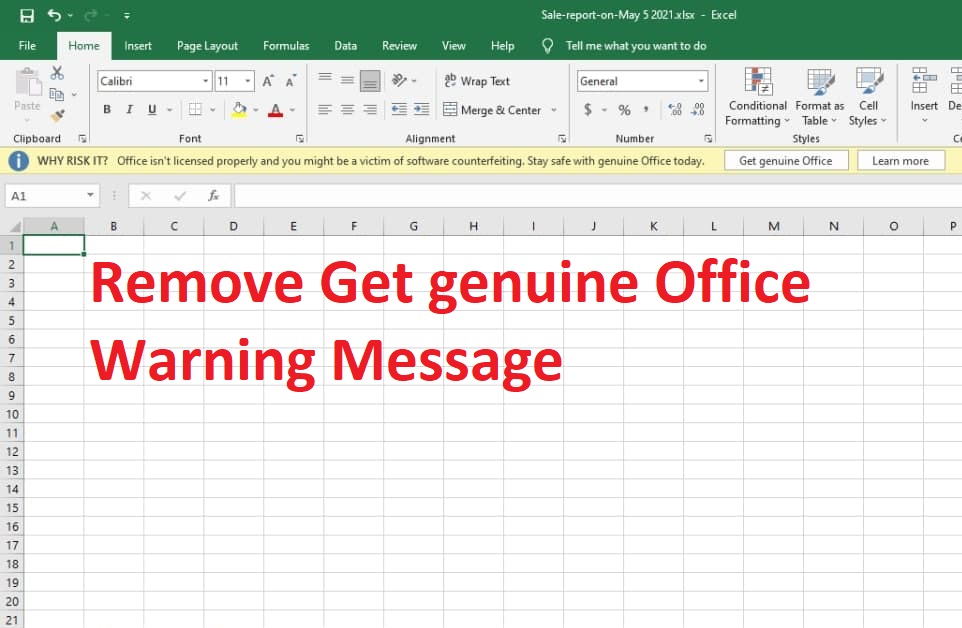The image size is (962, 628).
Task: Switch to the Insert tab
Action: point(137,45)
